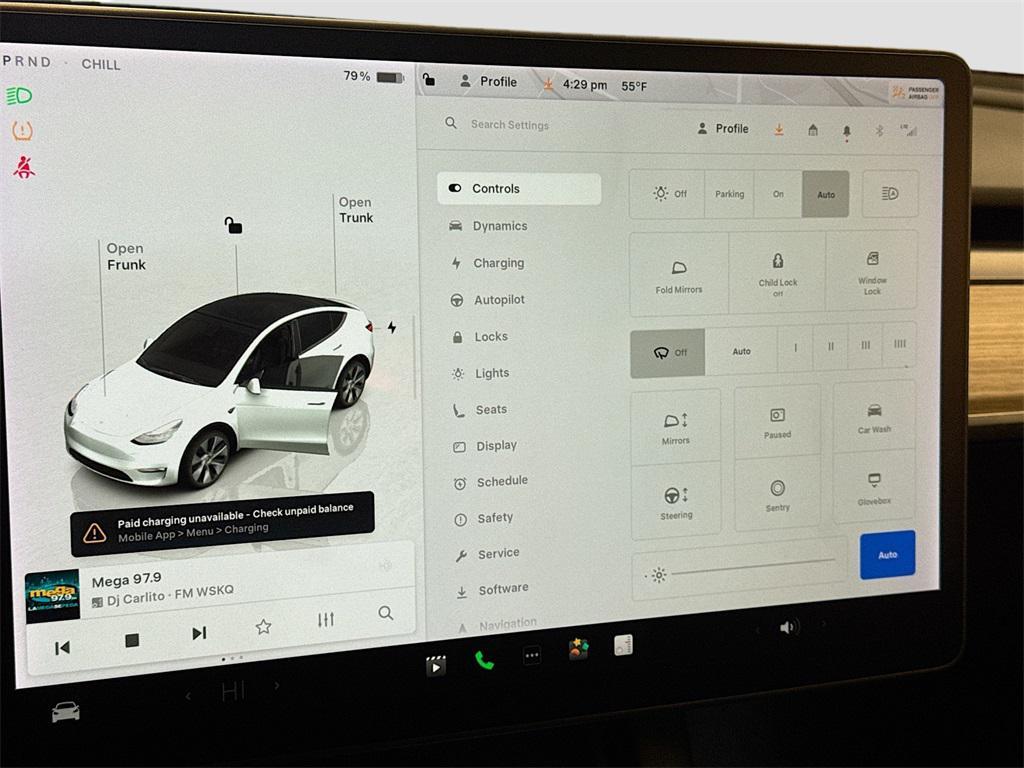Open the phone app from the dock
Screen dimensions: 1024x768
pos(486,661)
